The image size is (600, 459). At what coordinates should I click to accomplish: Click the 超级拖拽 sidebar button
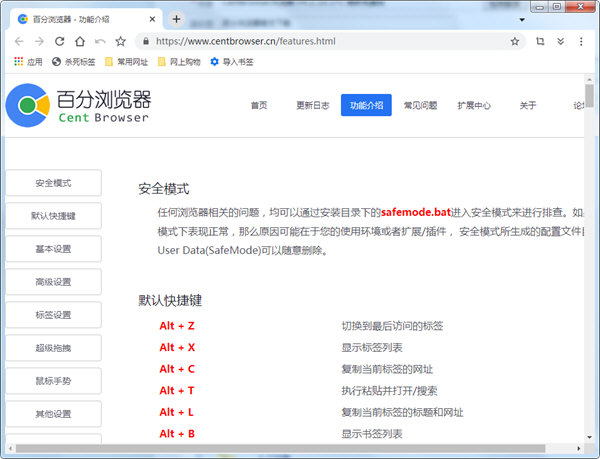coord(53,348)
